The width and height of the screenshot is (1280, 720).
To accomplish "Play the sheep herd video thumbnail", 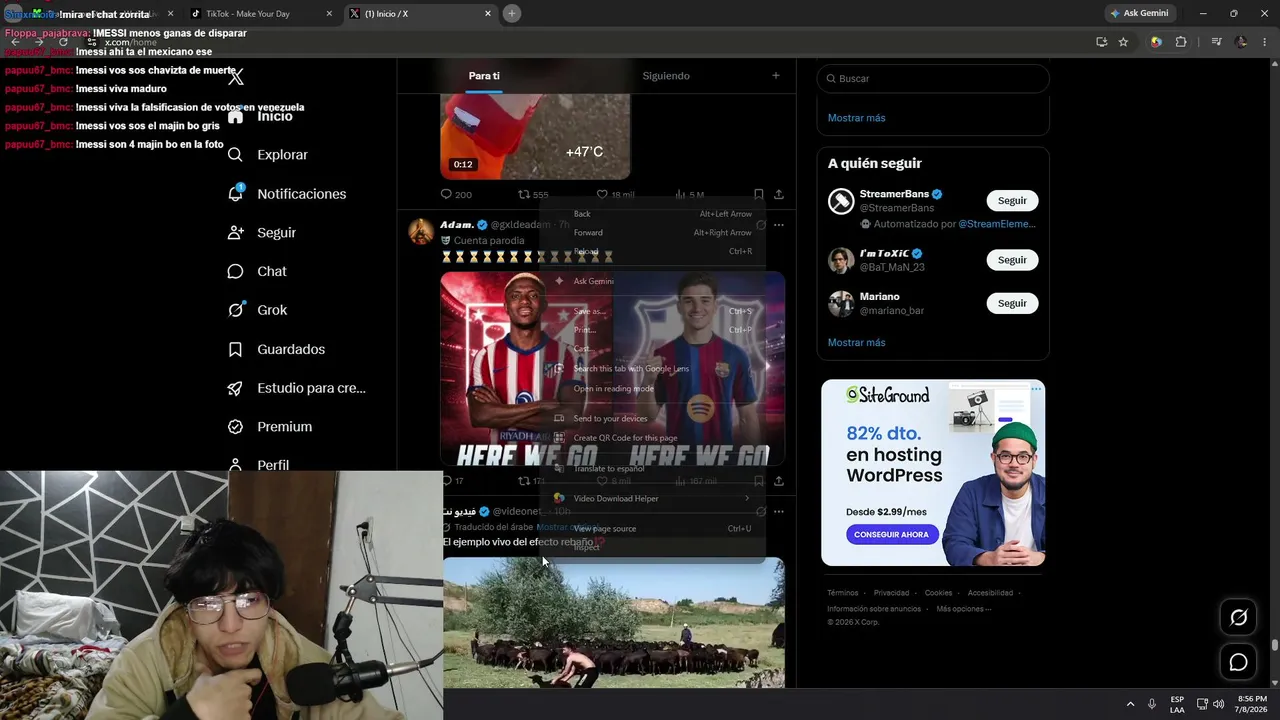I will (x=613, y=622).
